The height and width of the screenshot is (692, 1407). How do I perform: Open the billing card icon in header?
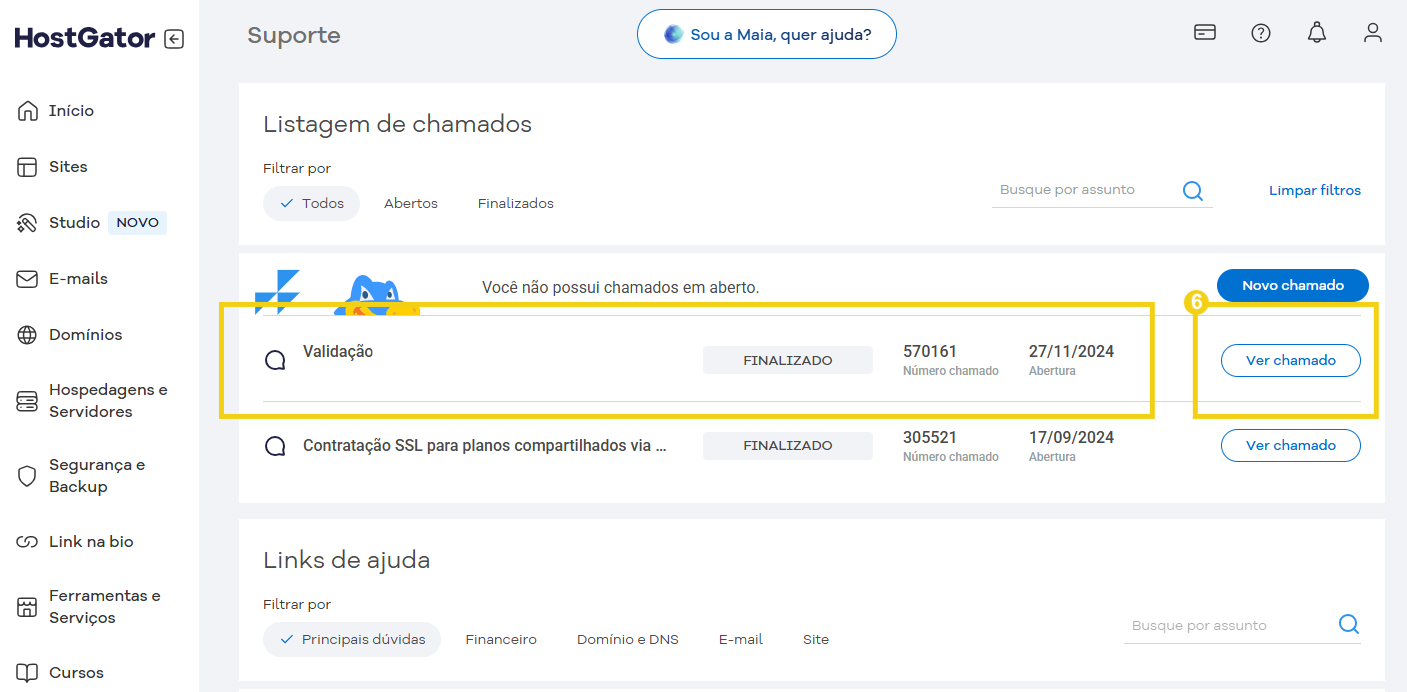click(x=1205, y=33)
